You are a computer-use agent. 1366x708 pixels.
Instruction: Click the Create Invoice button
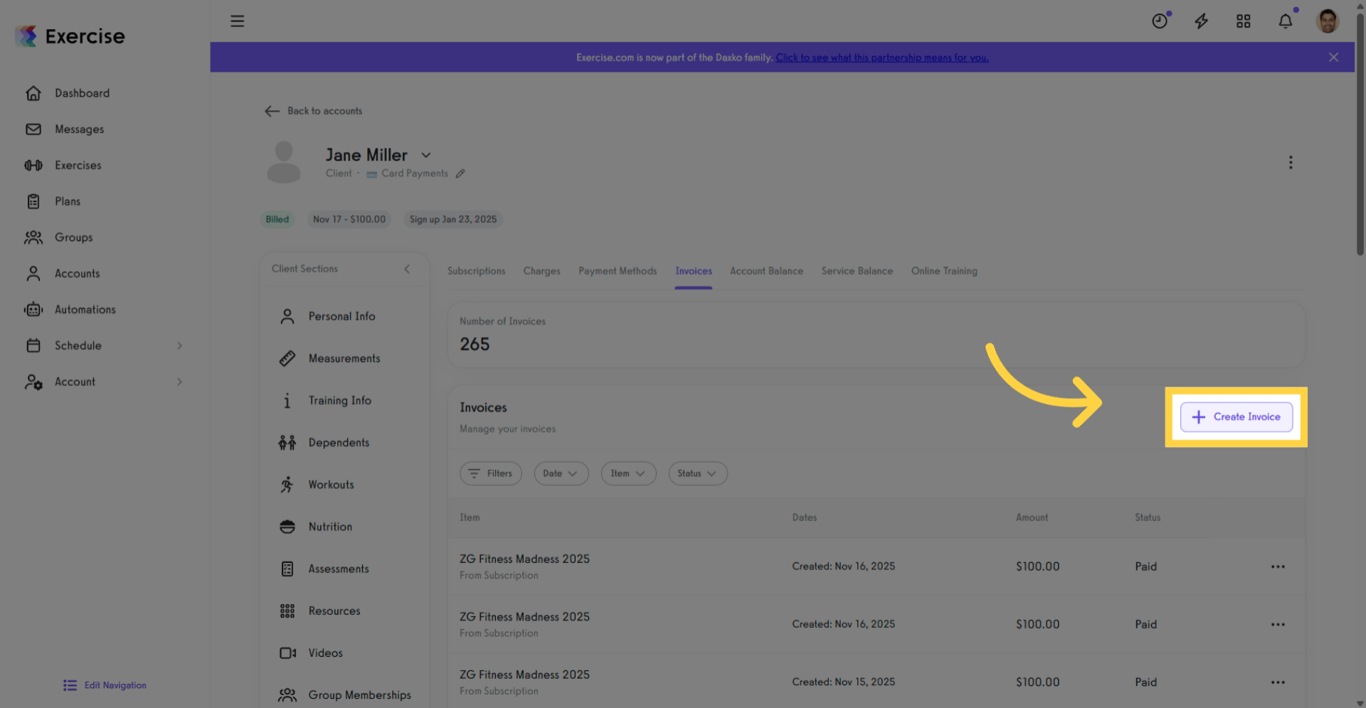(1236, 417)
